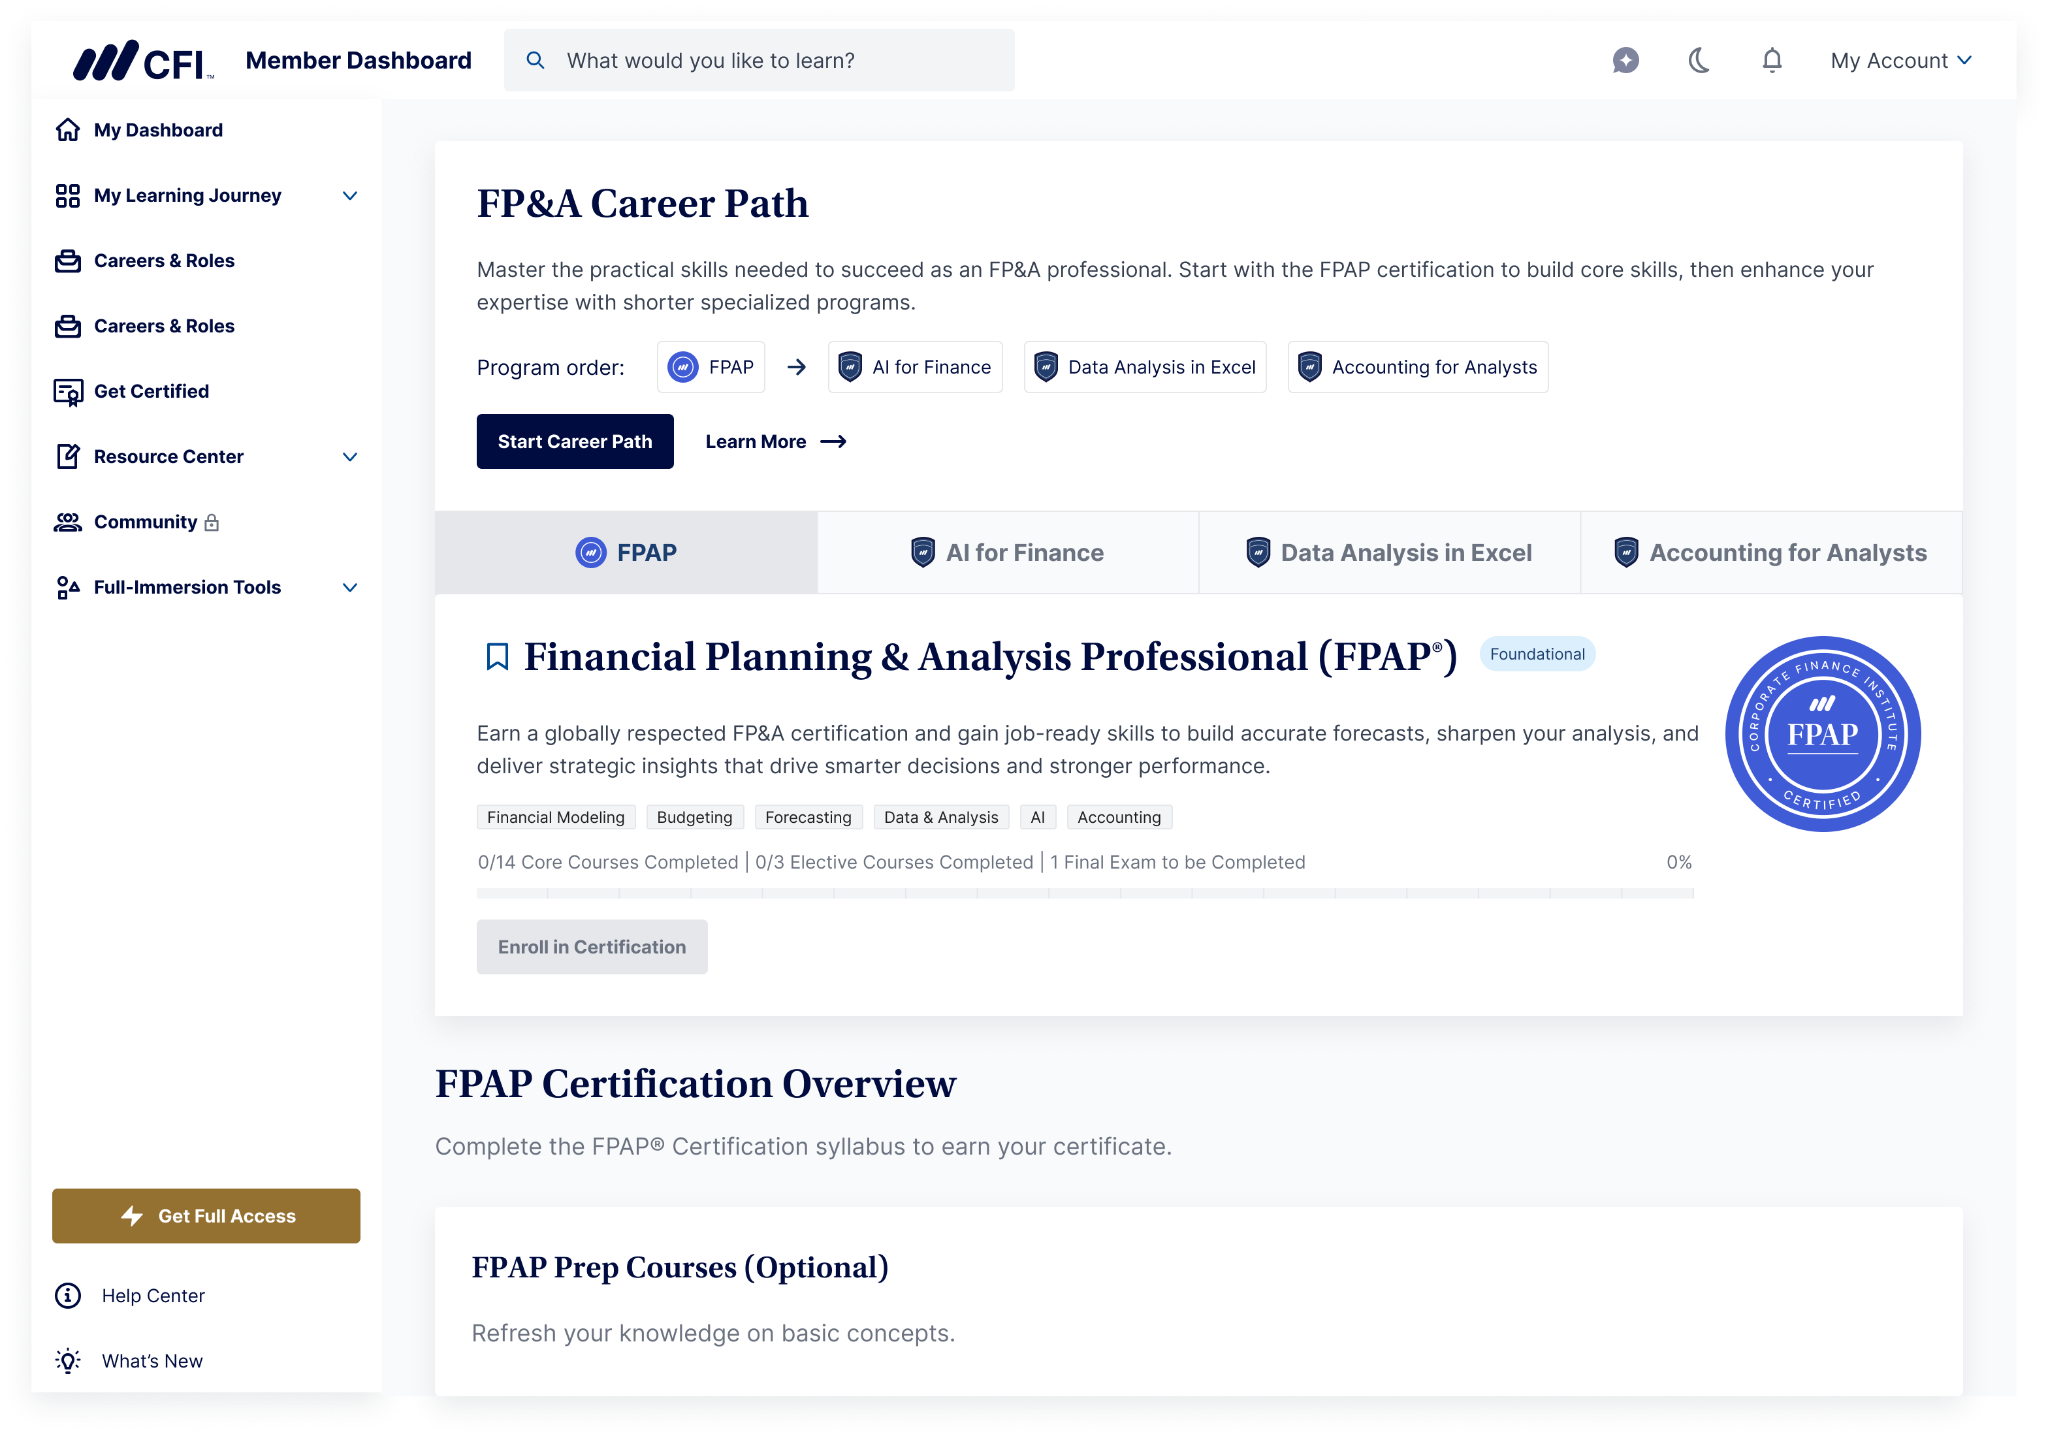Expand Full-Immersion Tools chevron
Viewport: 2048px width, 1438px height.
pyautogui.click(x=350, y=588)
